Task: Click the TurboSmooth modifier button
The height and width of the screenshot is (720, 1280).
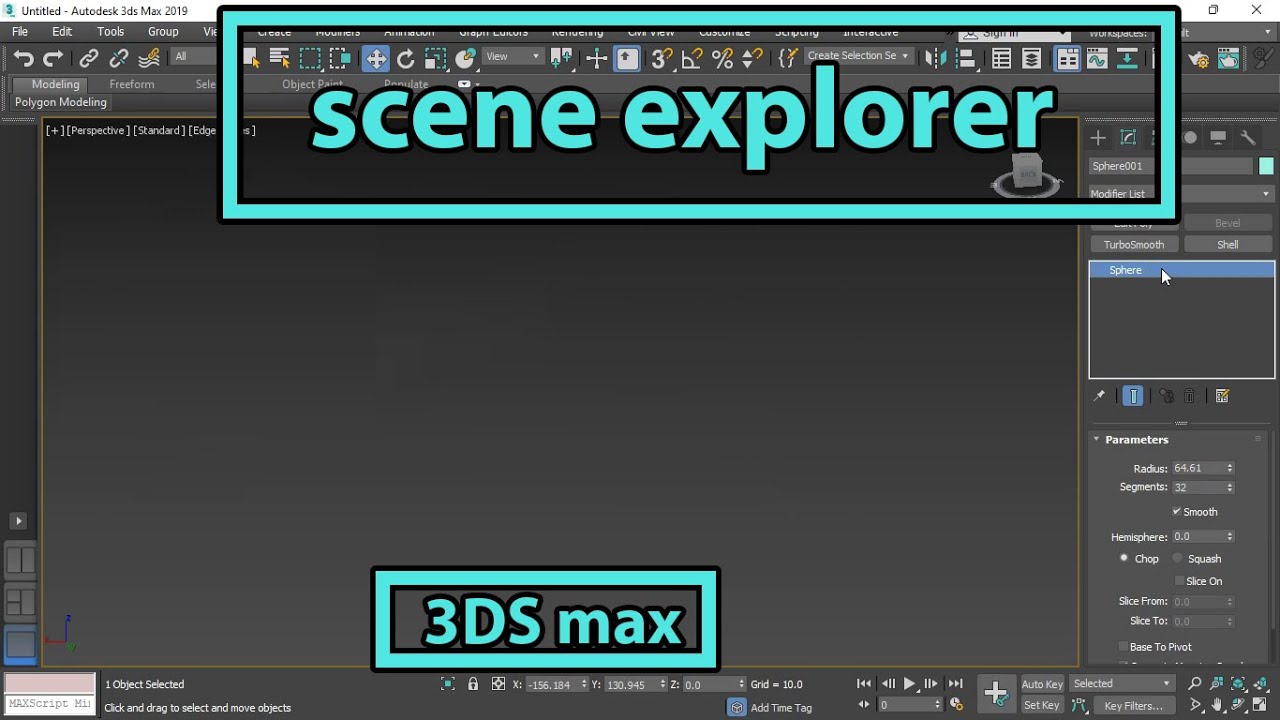Action: (1134, 244)
